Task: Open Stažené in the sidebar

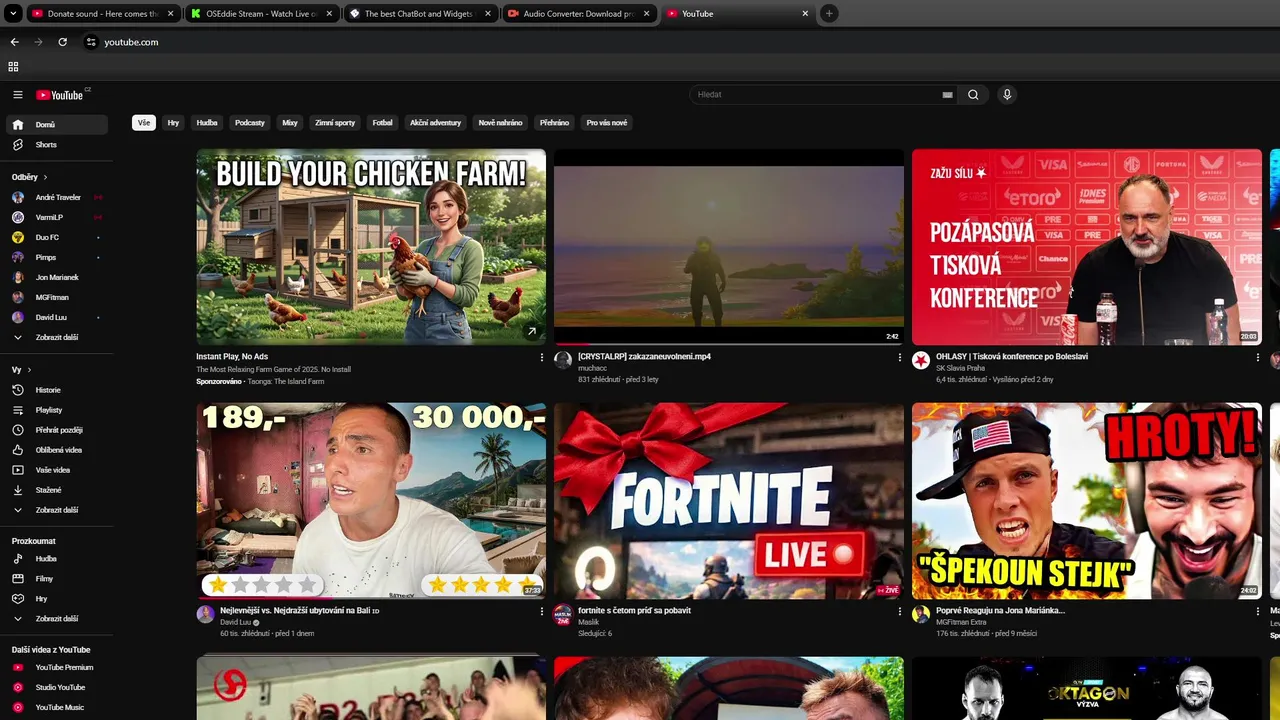Action: pos(57,490)
